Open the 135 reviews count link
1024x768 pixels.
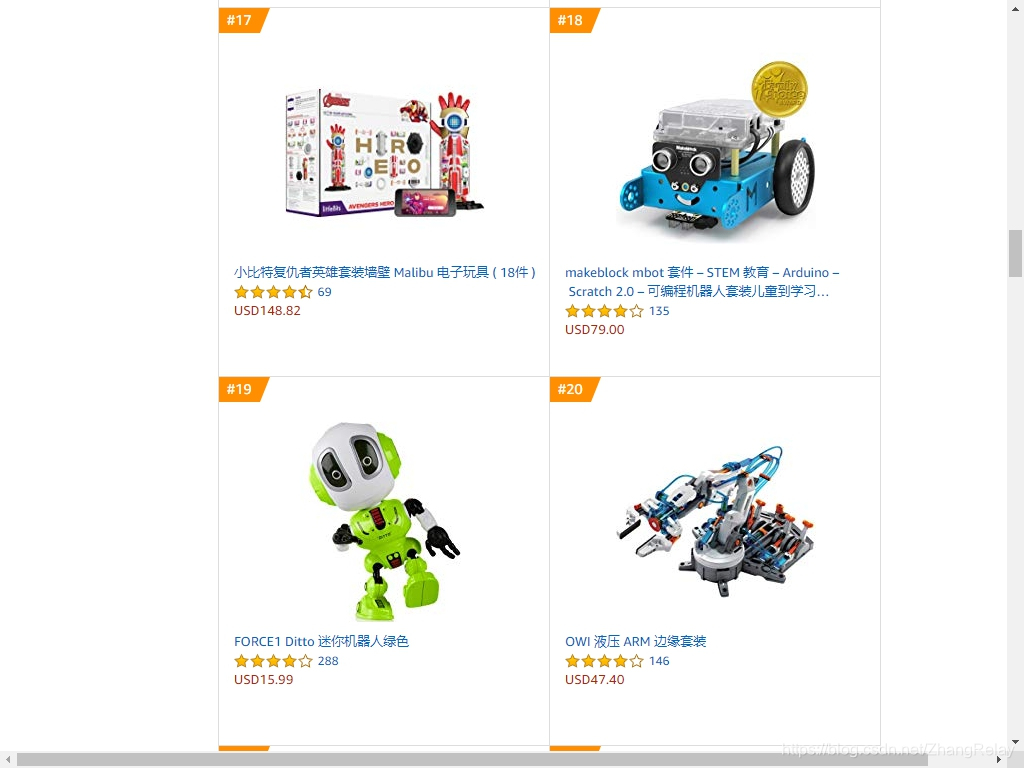point(659,311)
